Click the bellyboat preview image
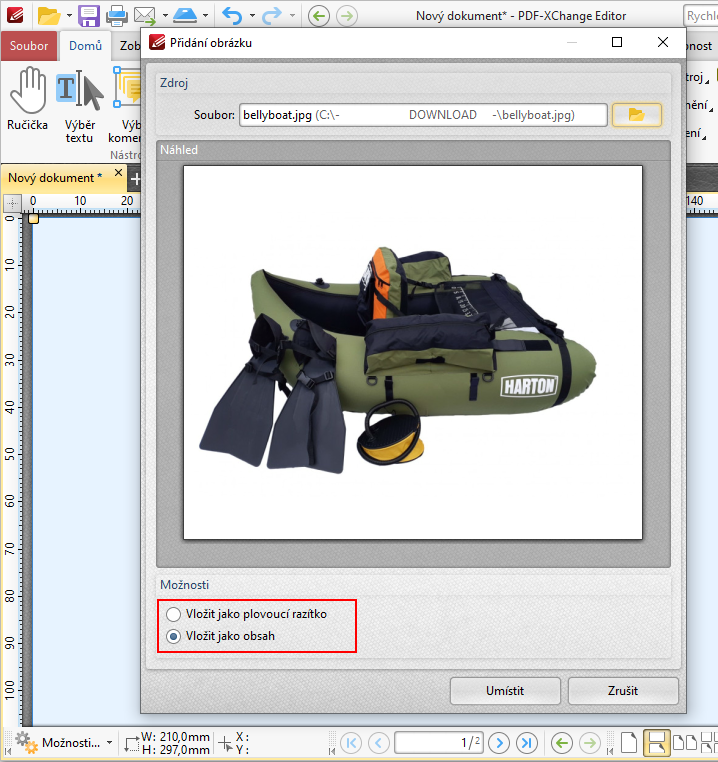This screenshot has width=718, height=762. coord(412,352)
